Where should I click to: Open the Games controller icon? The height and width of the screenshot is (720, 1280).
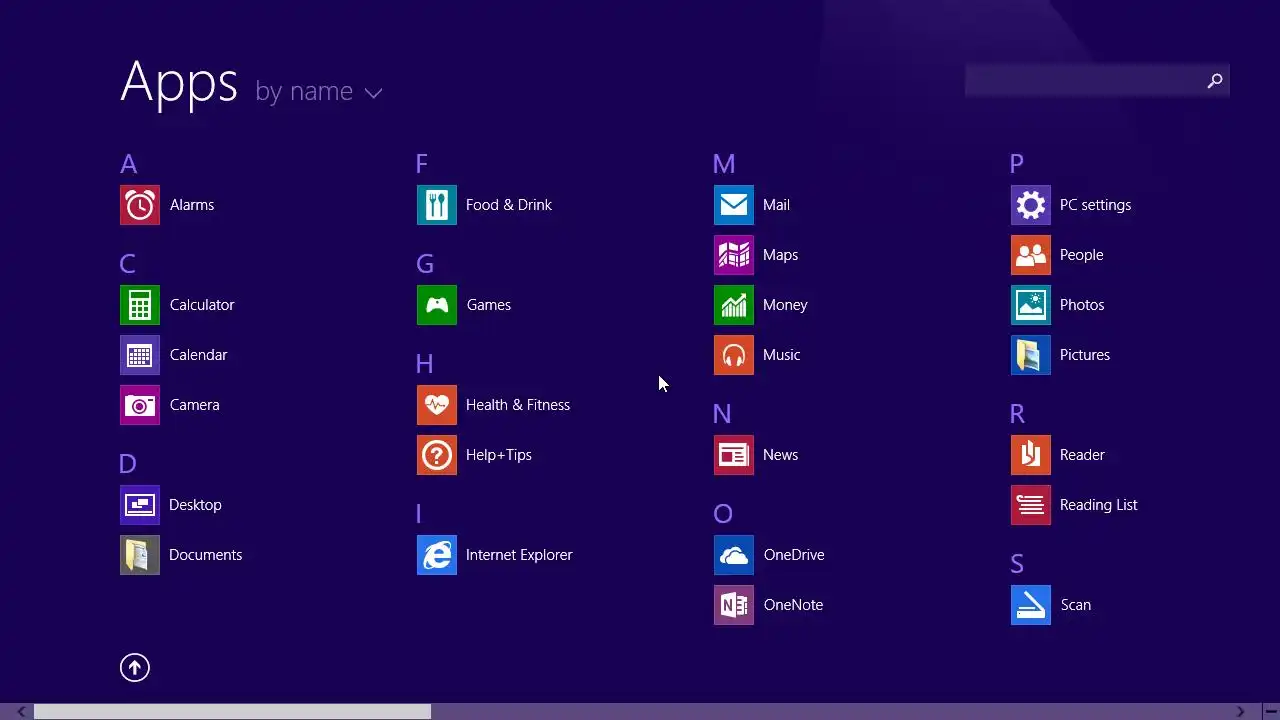point(437,305)
